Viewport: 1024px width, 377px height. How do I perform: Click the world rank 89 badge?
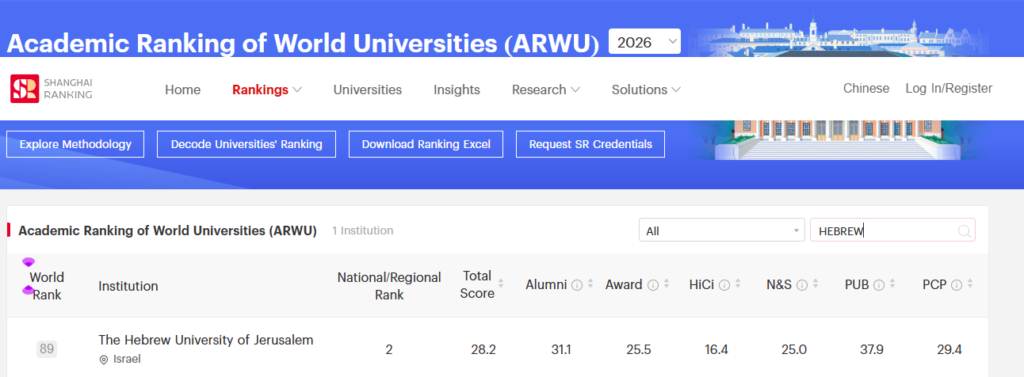click(46, 349)
